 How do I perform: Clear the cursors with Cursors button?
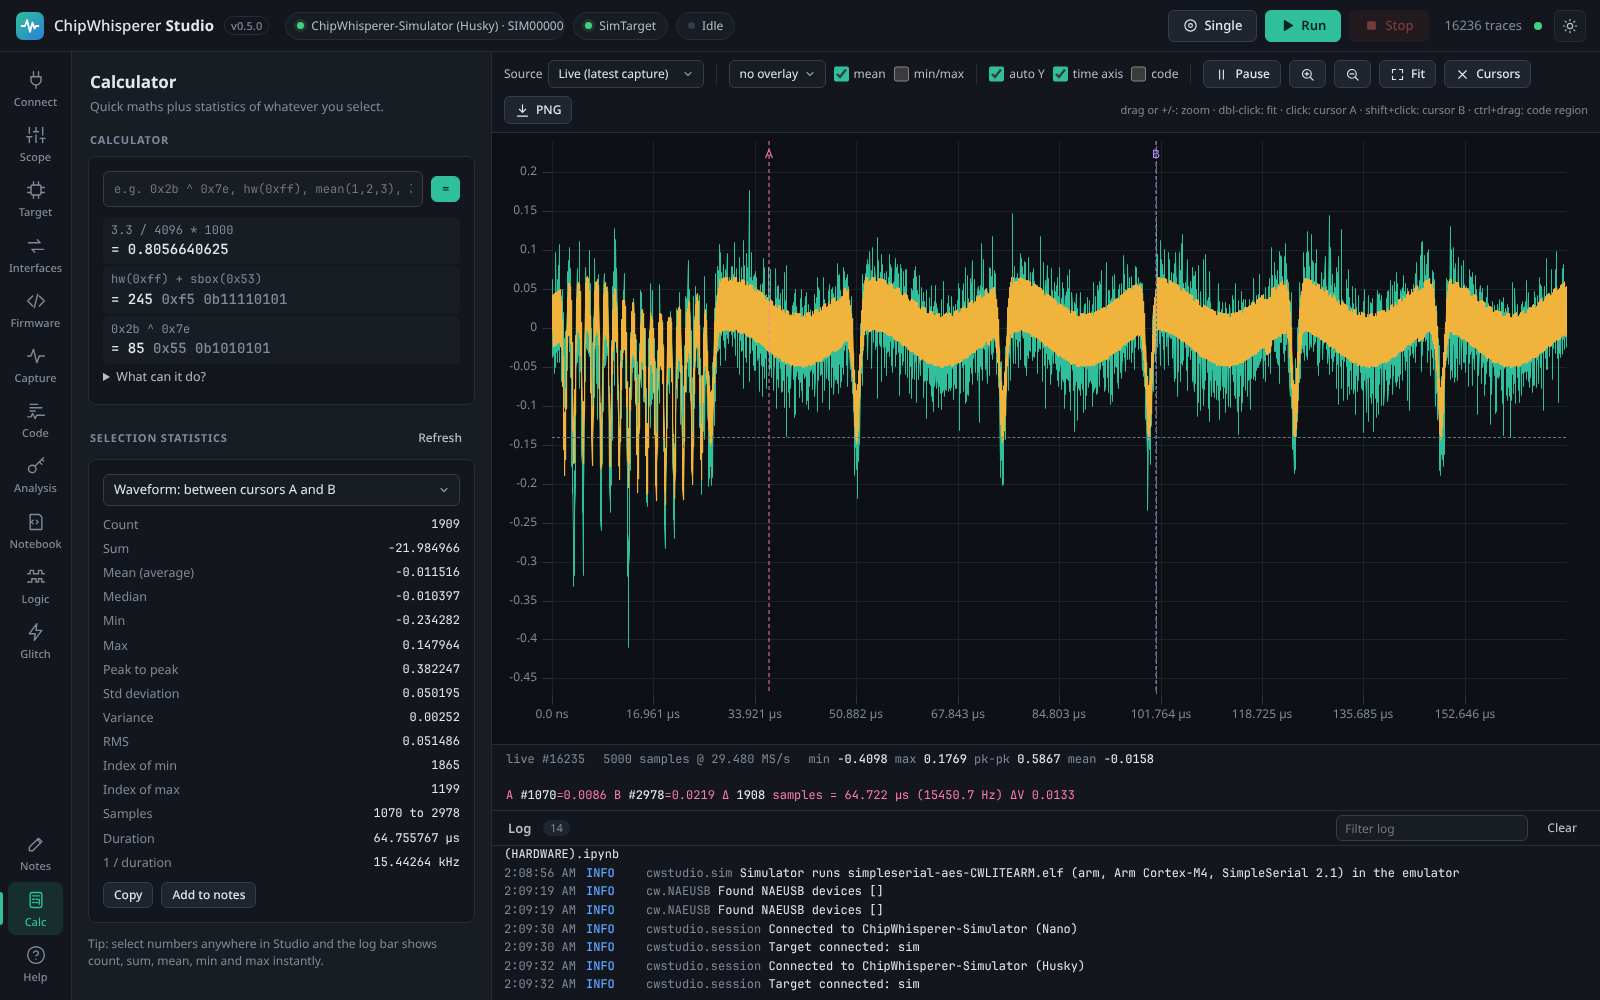point(1487,74)
